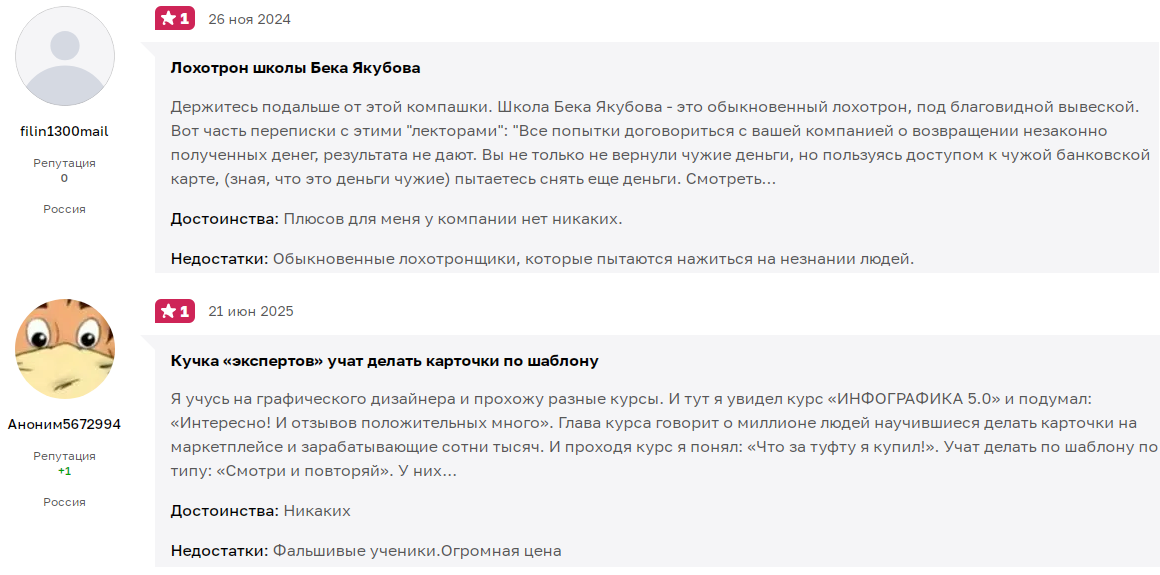Open the tiger avatar of Аноним5672994
Image resolution: width=1160 pixels, height=575 pixels.
pos(65,349)
